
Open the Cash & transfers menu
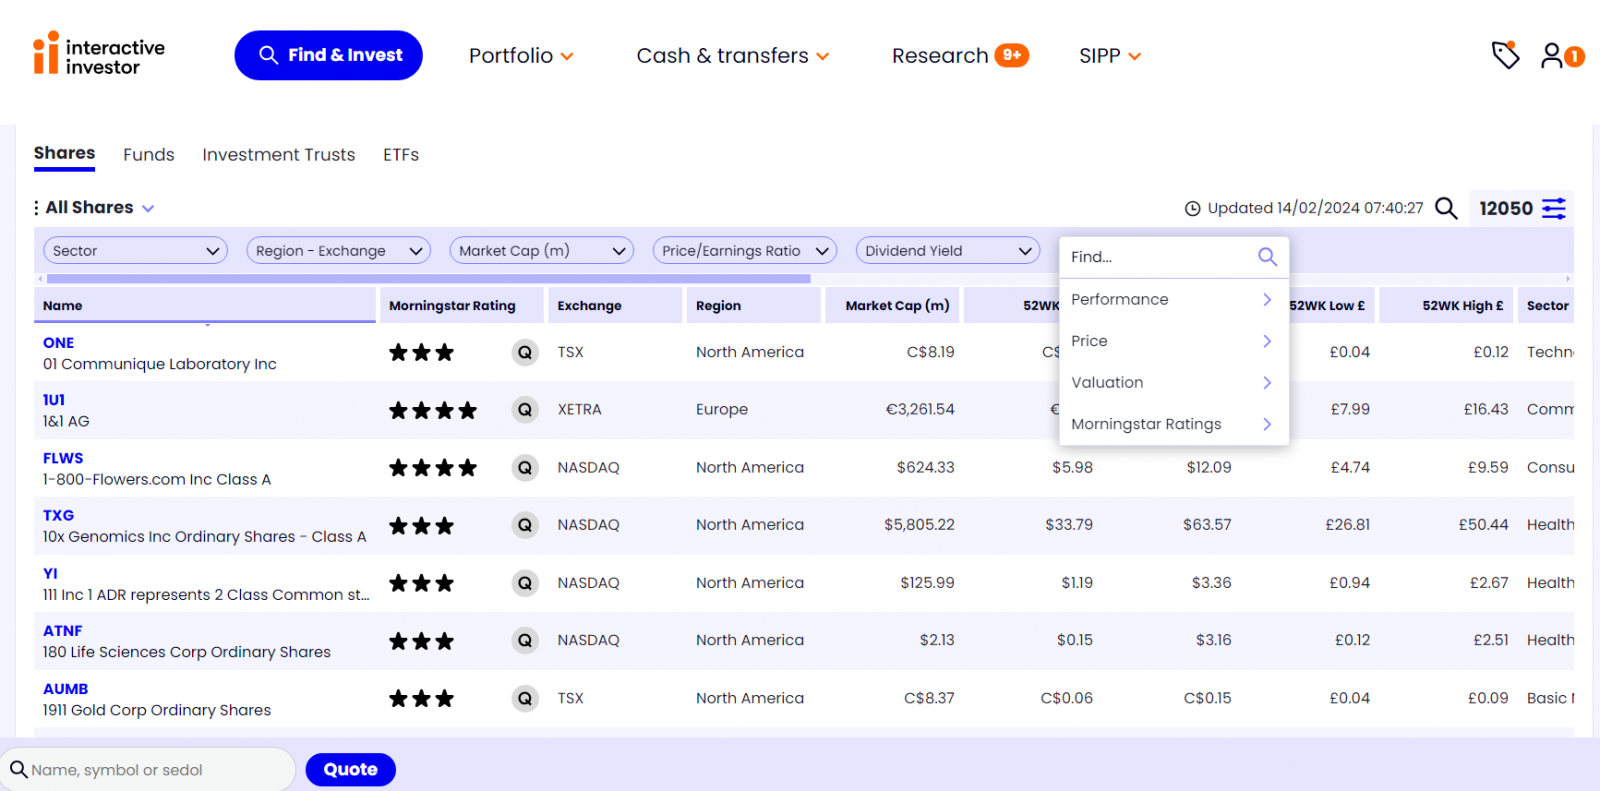733,56
